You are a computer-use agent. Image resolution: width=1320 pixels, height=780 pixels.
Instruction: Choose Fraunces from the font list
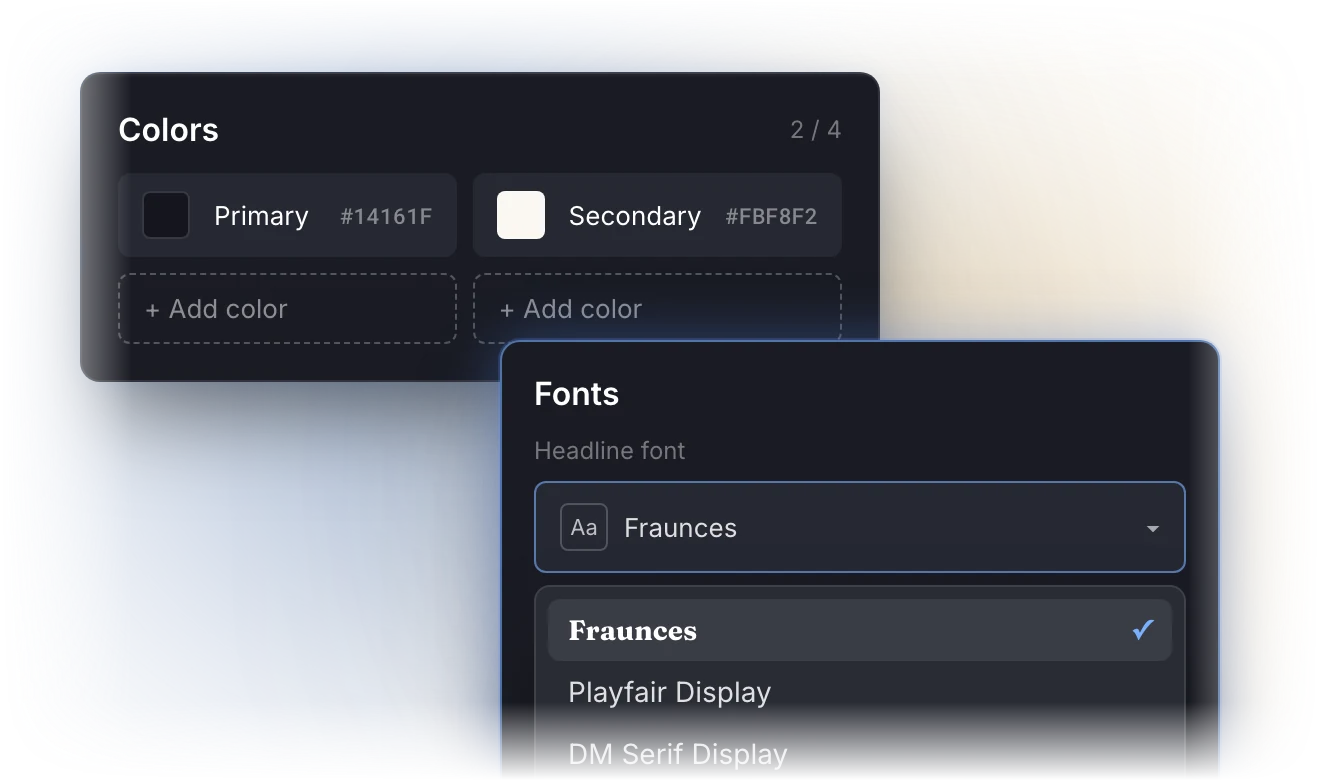point(860,630)
